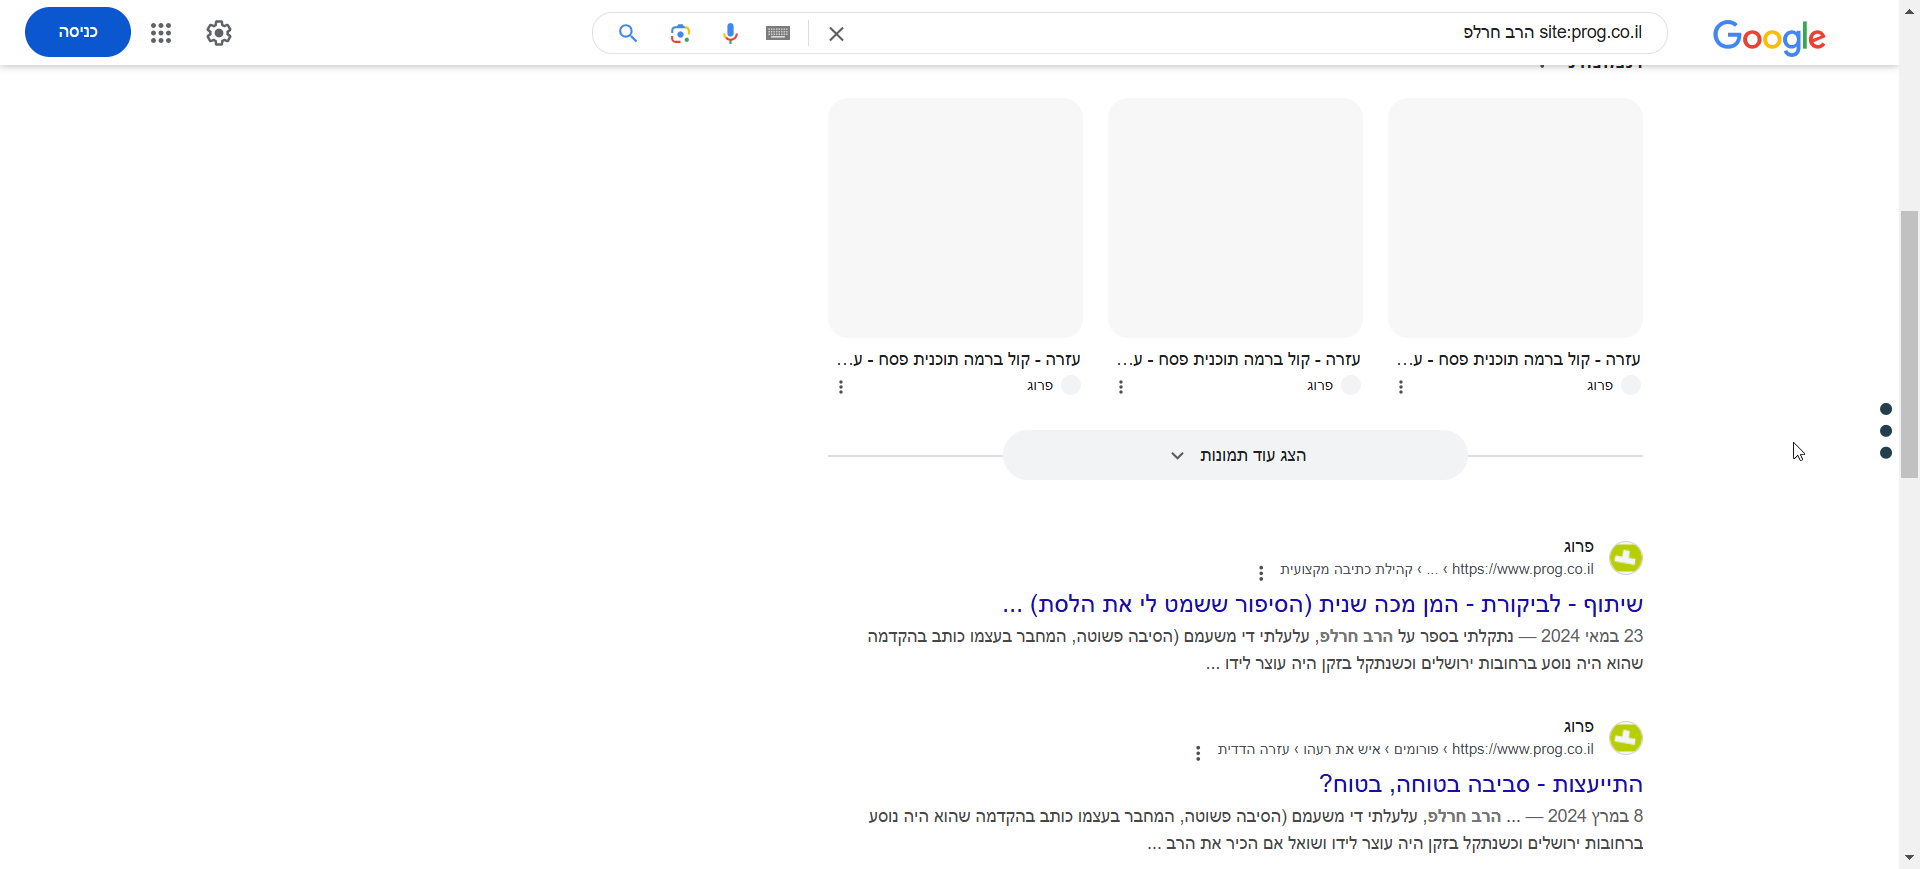Image resolution: width=1920 pixels, height=869 pixels.
Task: Click the left image card caption text
Action: click(x=958, y=359)
